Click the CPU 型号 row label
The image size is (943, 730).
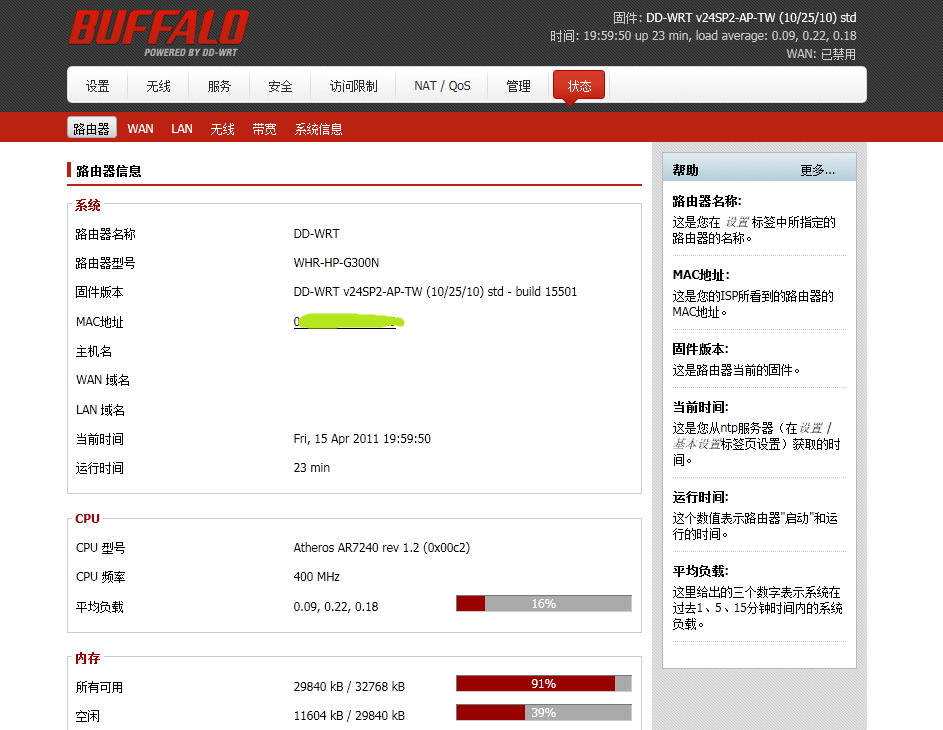pyautogui.click(x=100, y=548)
